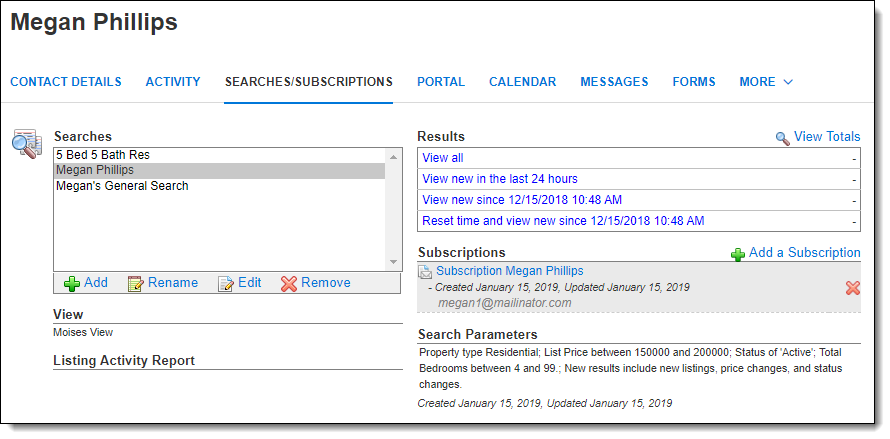The image size is (890, 439).
Task: Click the Searches magnifier documents icon
Action: [x=27, y=144]
